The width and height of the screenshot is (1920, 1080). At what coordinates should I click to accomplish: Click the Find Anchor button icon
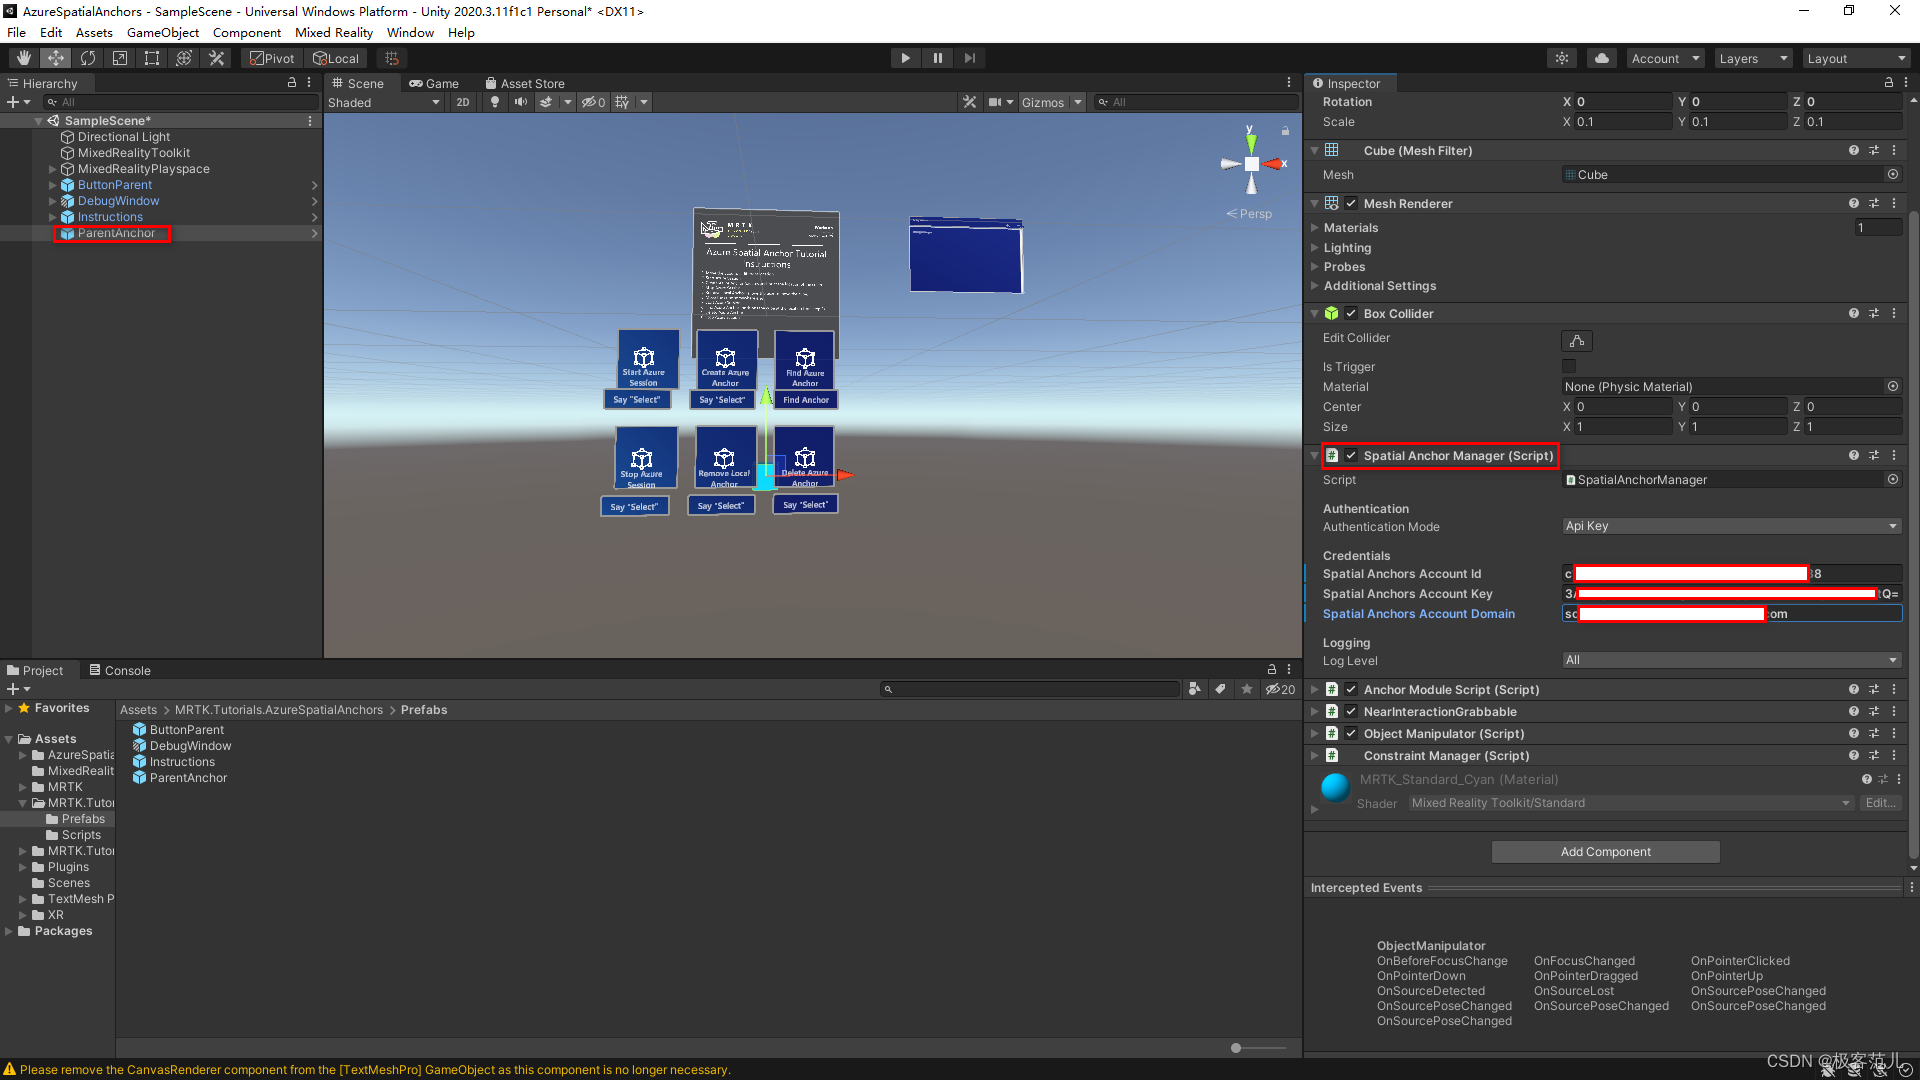[803, 359]
